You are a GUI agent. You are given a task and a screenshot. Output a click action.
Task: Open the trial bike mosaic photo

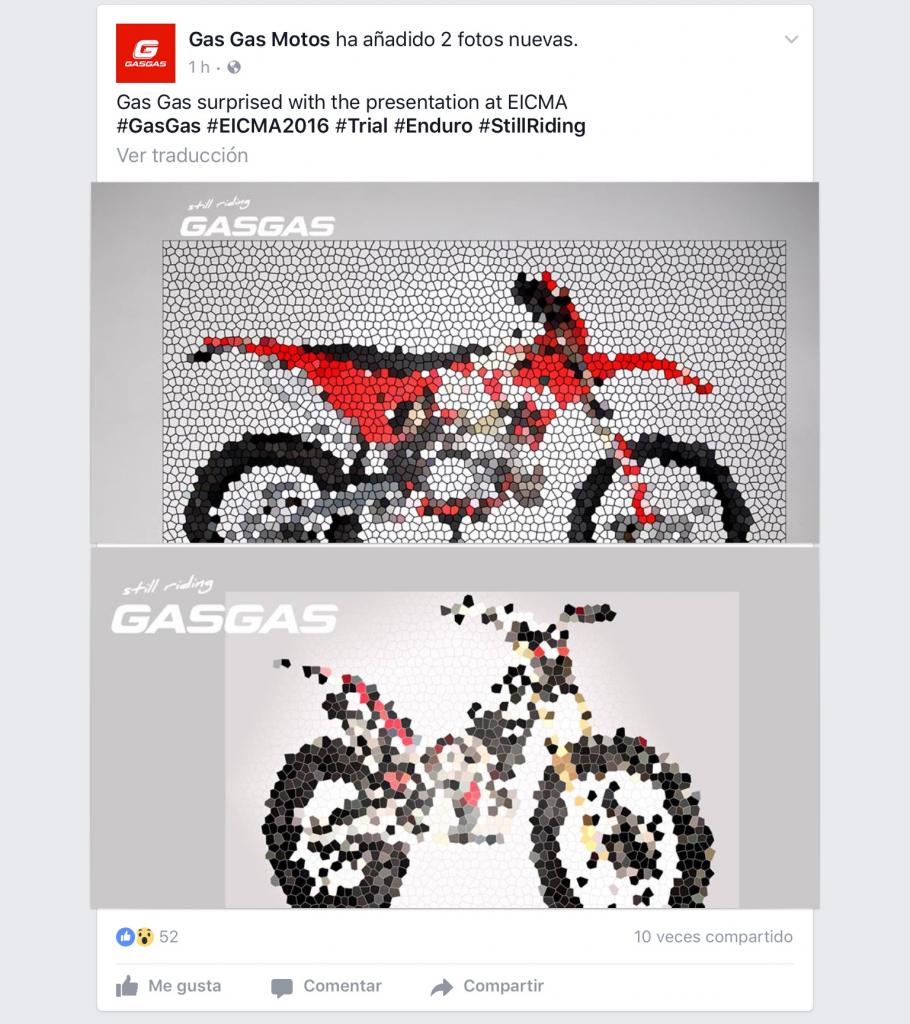pyautogui.click(x=455, y=728)
